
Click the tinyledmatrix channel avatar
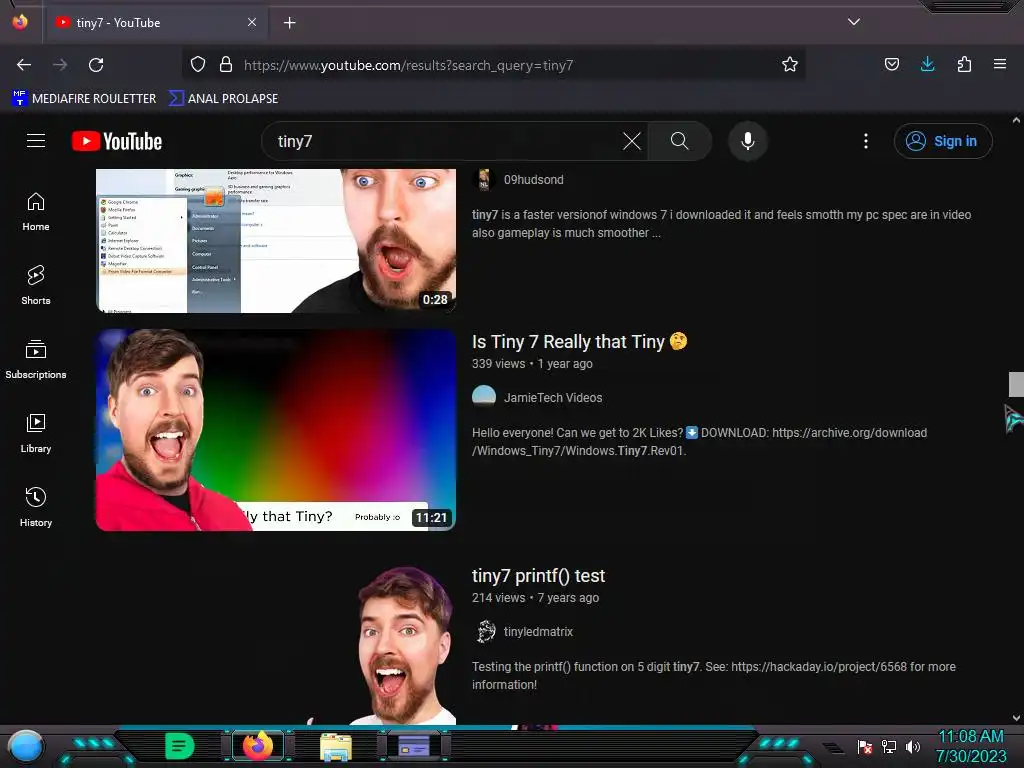(484, 631)
